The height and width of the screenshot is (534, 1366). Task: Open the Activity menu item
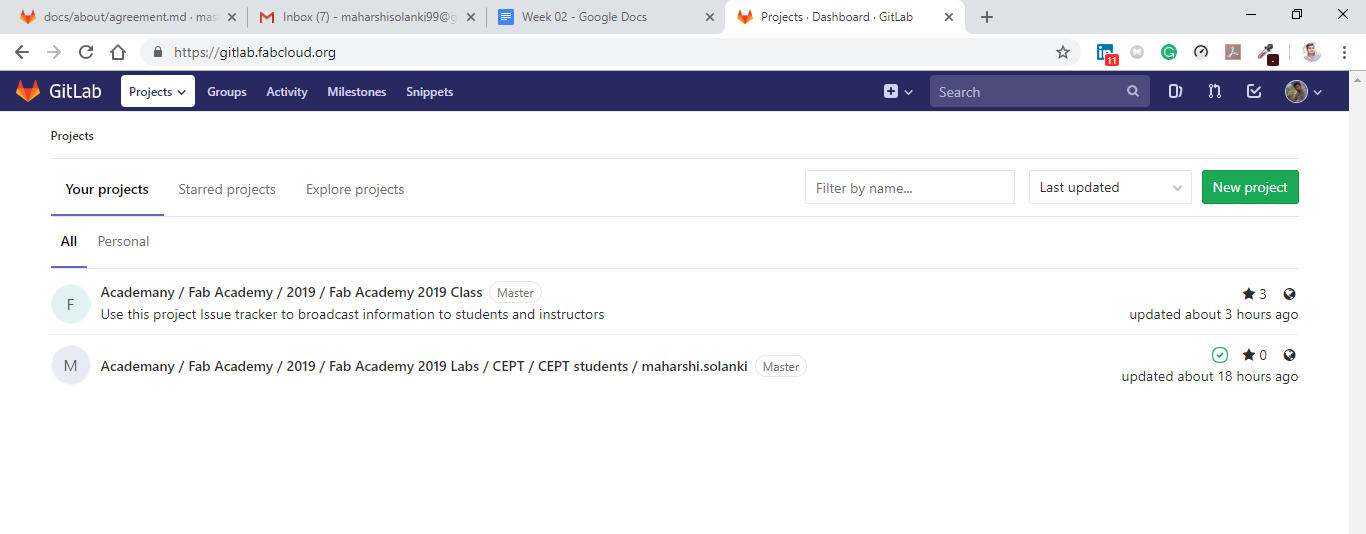(x=287, y=92)
